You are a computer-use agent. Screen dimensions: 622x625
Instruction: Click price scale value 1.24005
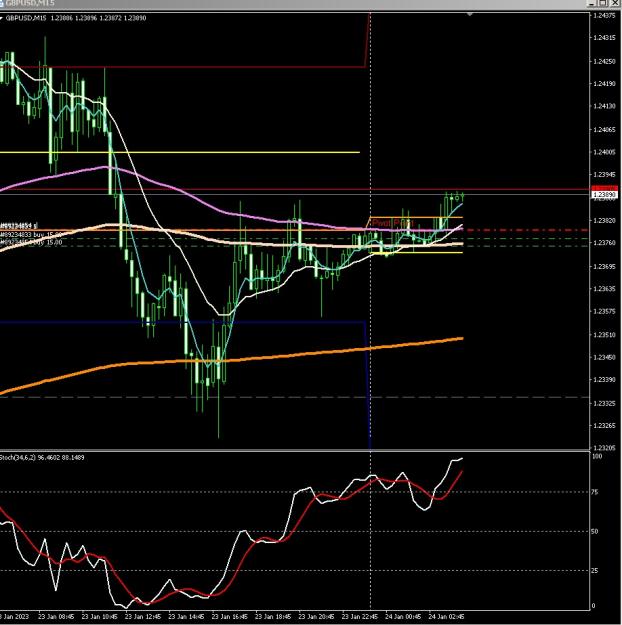[x=604, y=152]
